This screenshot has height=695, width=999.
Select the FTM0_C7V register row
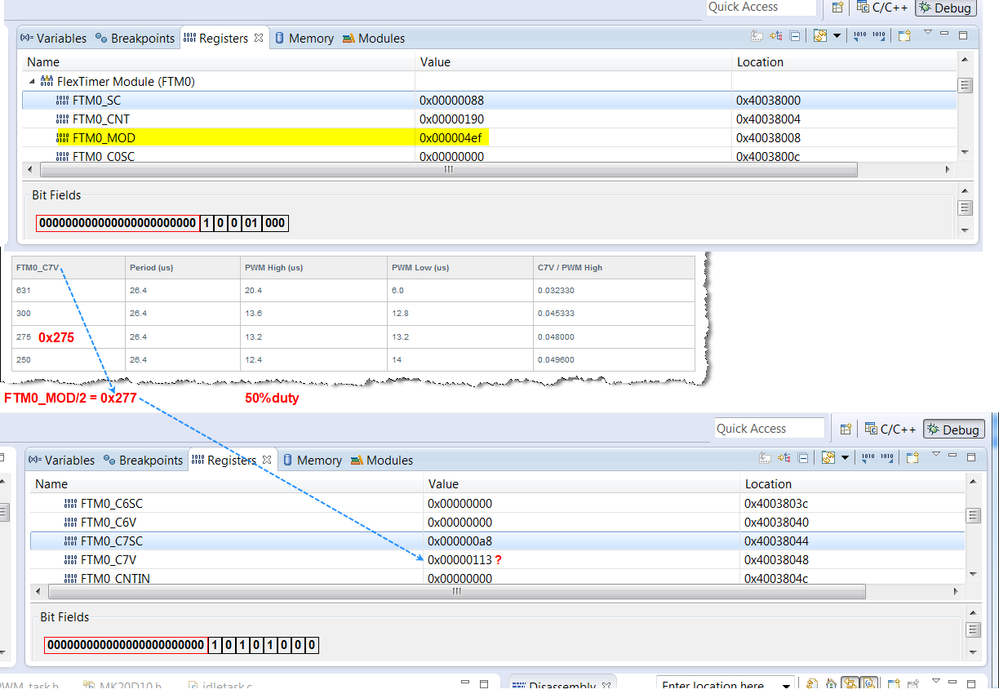(498, 560)
